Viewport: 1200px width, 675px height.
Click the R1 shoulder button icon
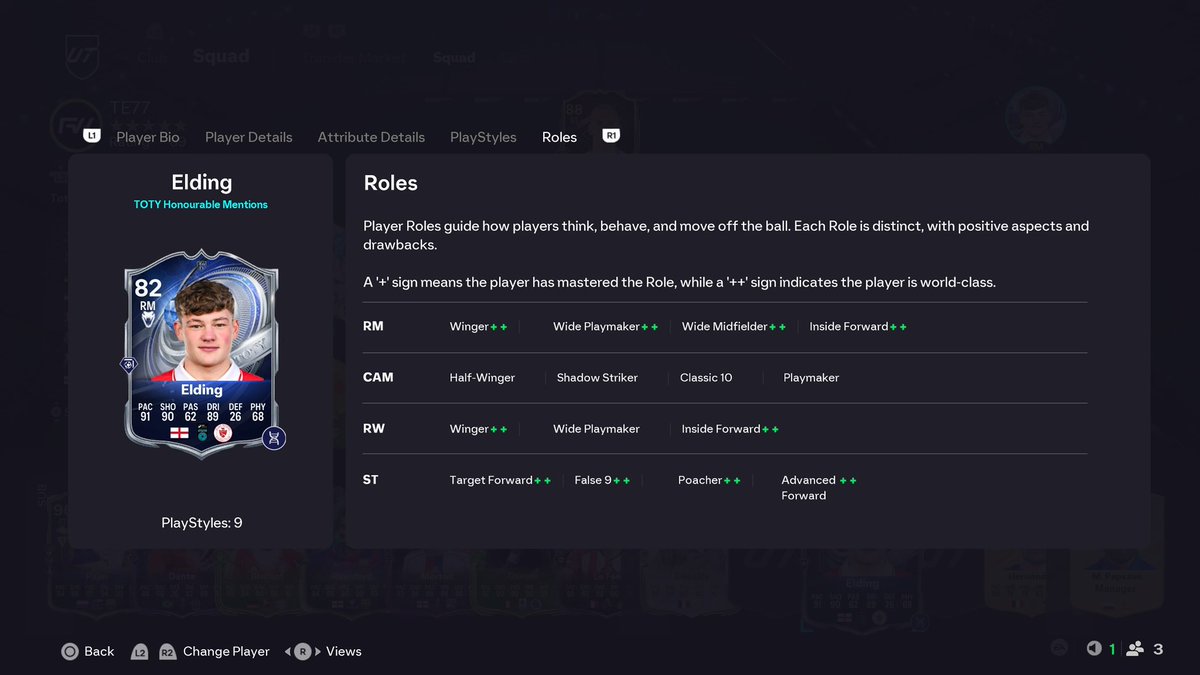611,135
